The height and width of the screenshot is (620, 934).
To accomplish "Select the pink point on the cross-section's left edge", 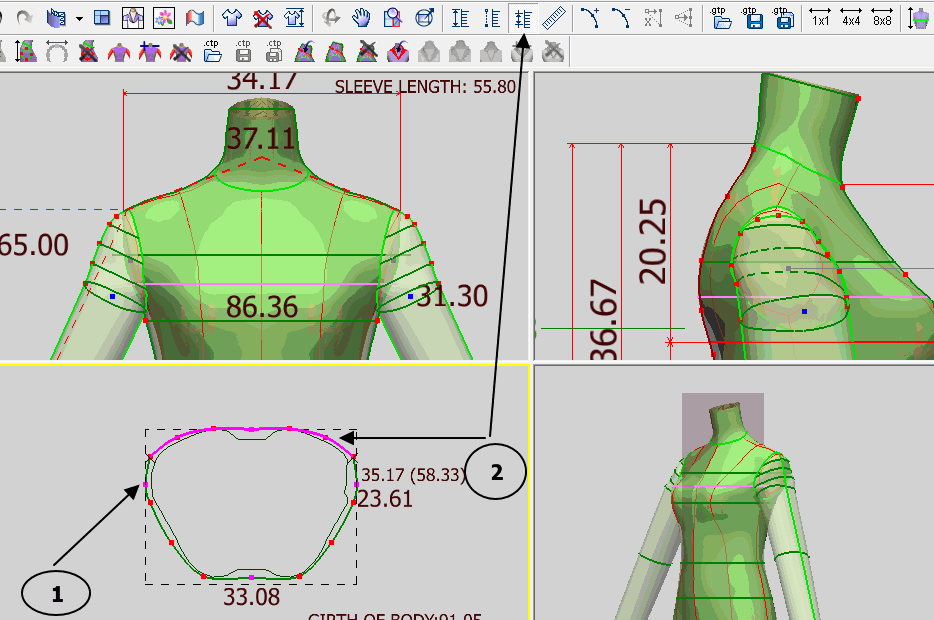I will pos(146,484).
